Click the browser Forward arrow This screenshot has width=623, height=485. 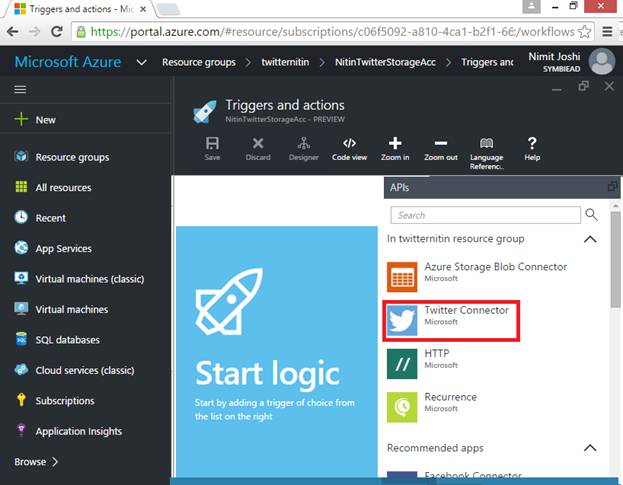pyautogui.click(x=35, y=31)
